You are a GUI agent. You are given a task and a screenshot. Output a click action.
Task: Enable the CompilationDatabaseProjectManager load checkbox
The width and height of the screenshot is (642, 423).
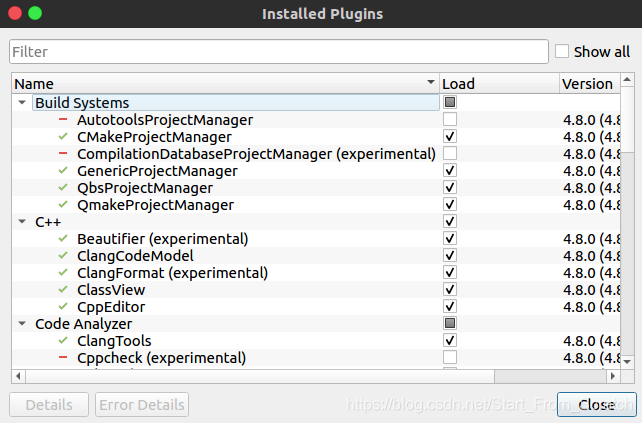point(450,153)
